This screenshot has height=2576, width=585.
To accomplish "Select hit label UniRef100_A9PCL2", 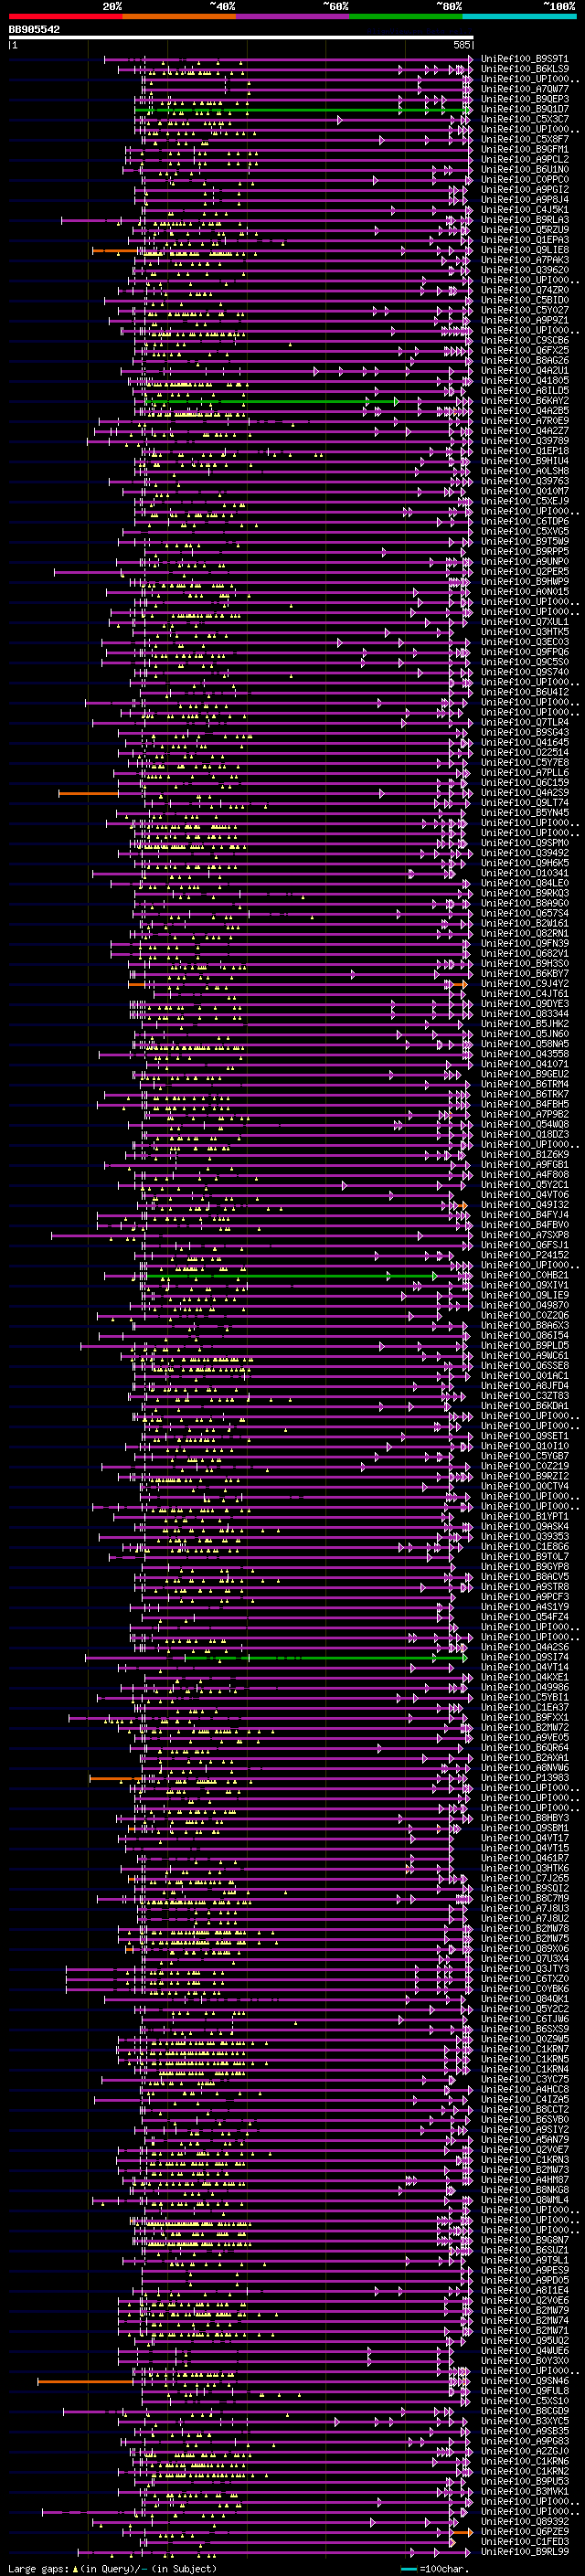I will [x=525, y=159].
